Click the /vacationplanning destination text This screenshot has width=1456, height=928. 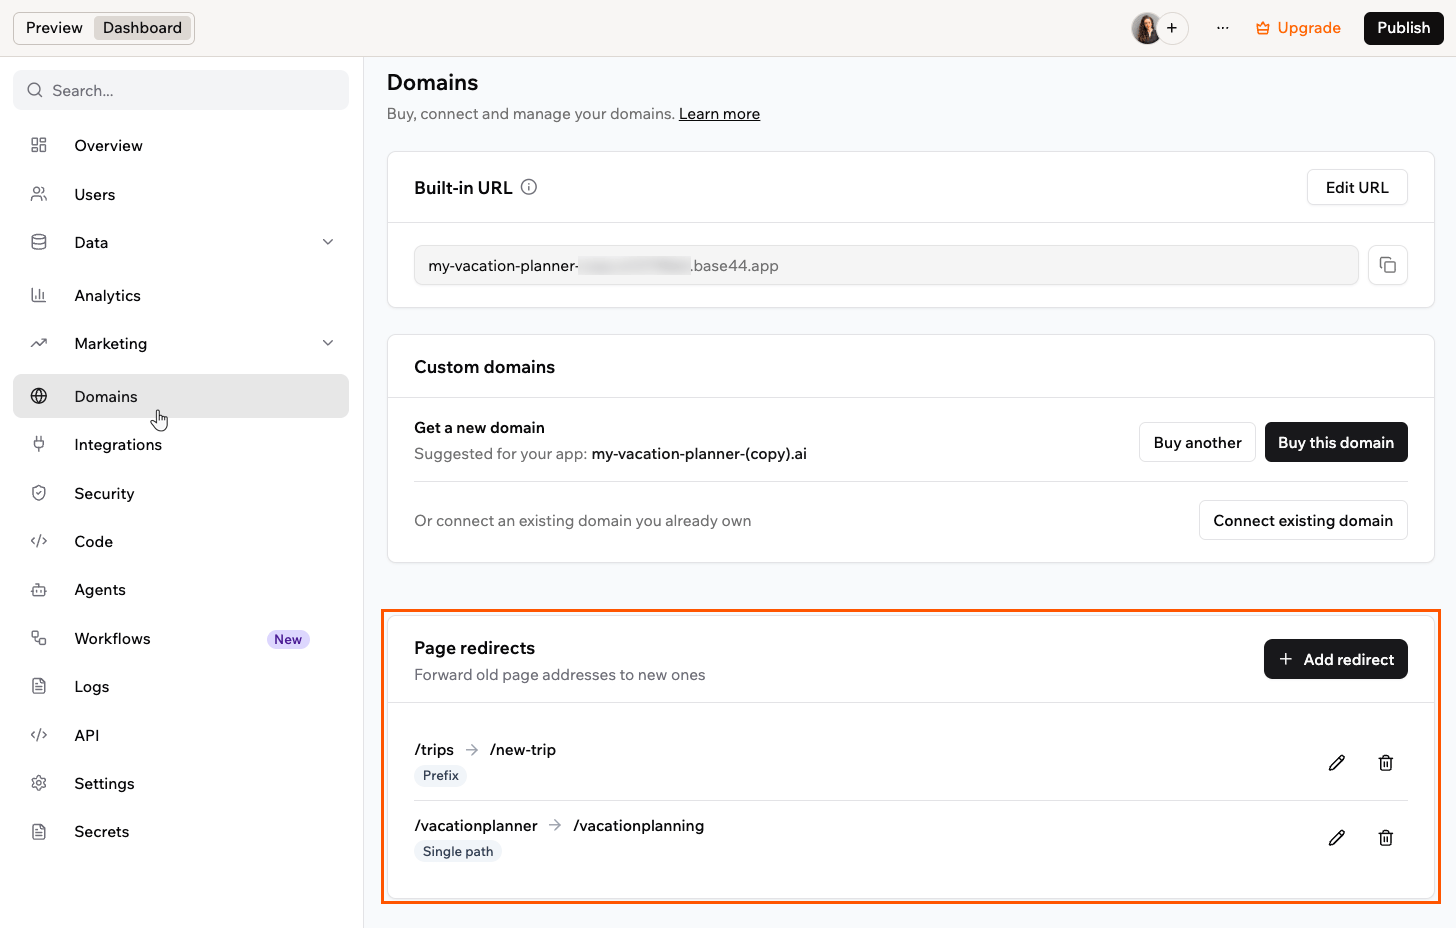(x=639, y=825)
